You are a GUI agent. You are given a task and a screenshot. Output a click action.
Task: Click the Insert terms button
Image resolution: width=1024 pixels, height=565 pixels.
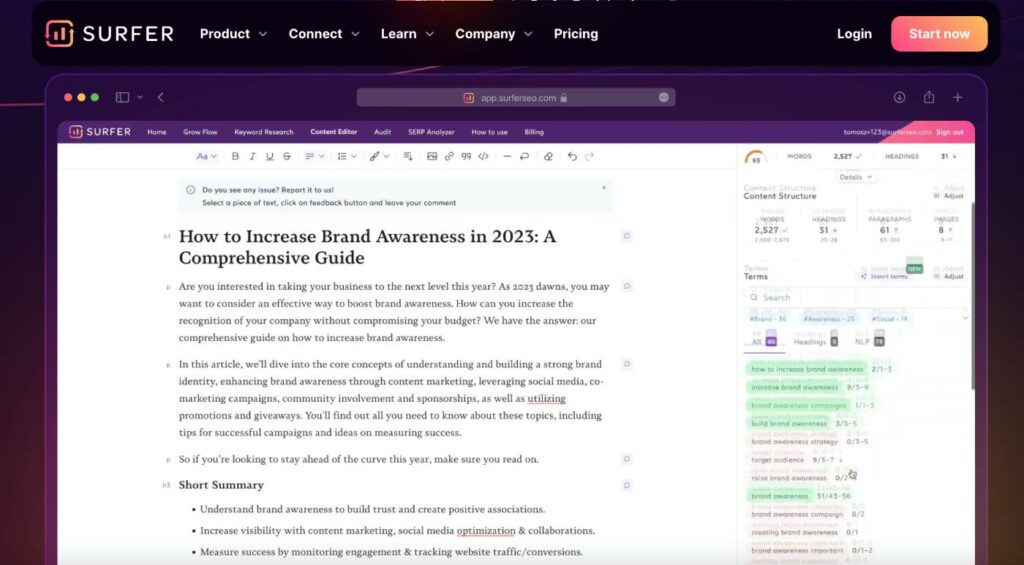pyautogui.click(x=884, y=276)
